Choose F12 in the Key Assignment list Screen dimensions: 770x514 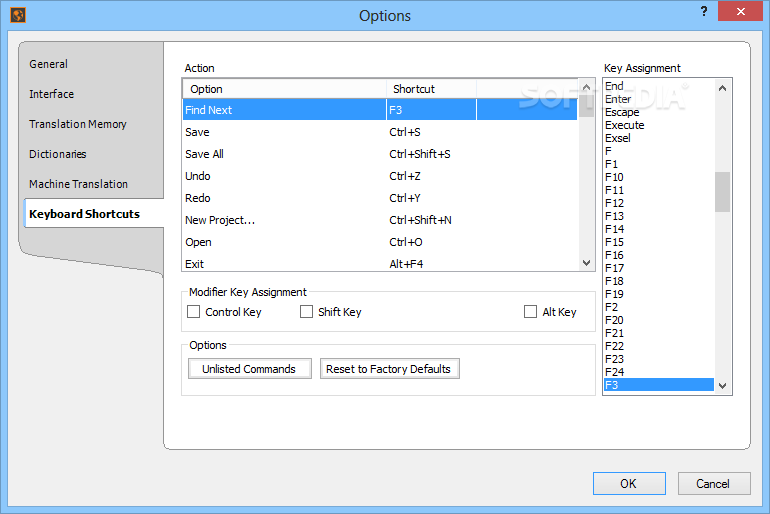tap(659, 203)
